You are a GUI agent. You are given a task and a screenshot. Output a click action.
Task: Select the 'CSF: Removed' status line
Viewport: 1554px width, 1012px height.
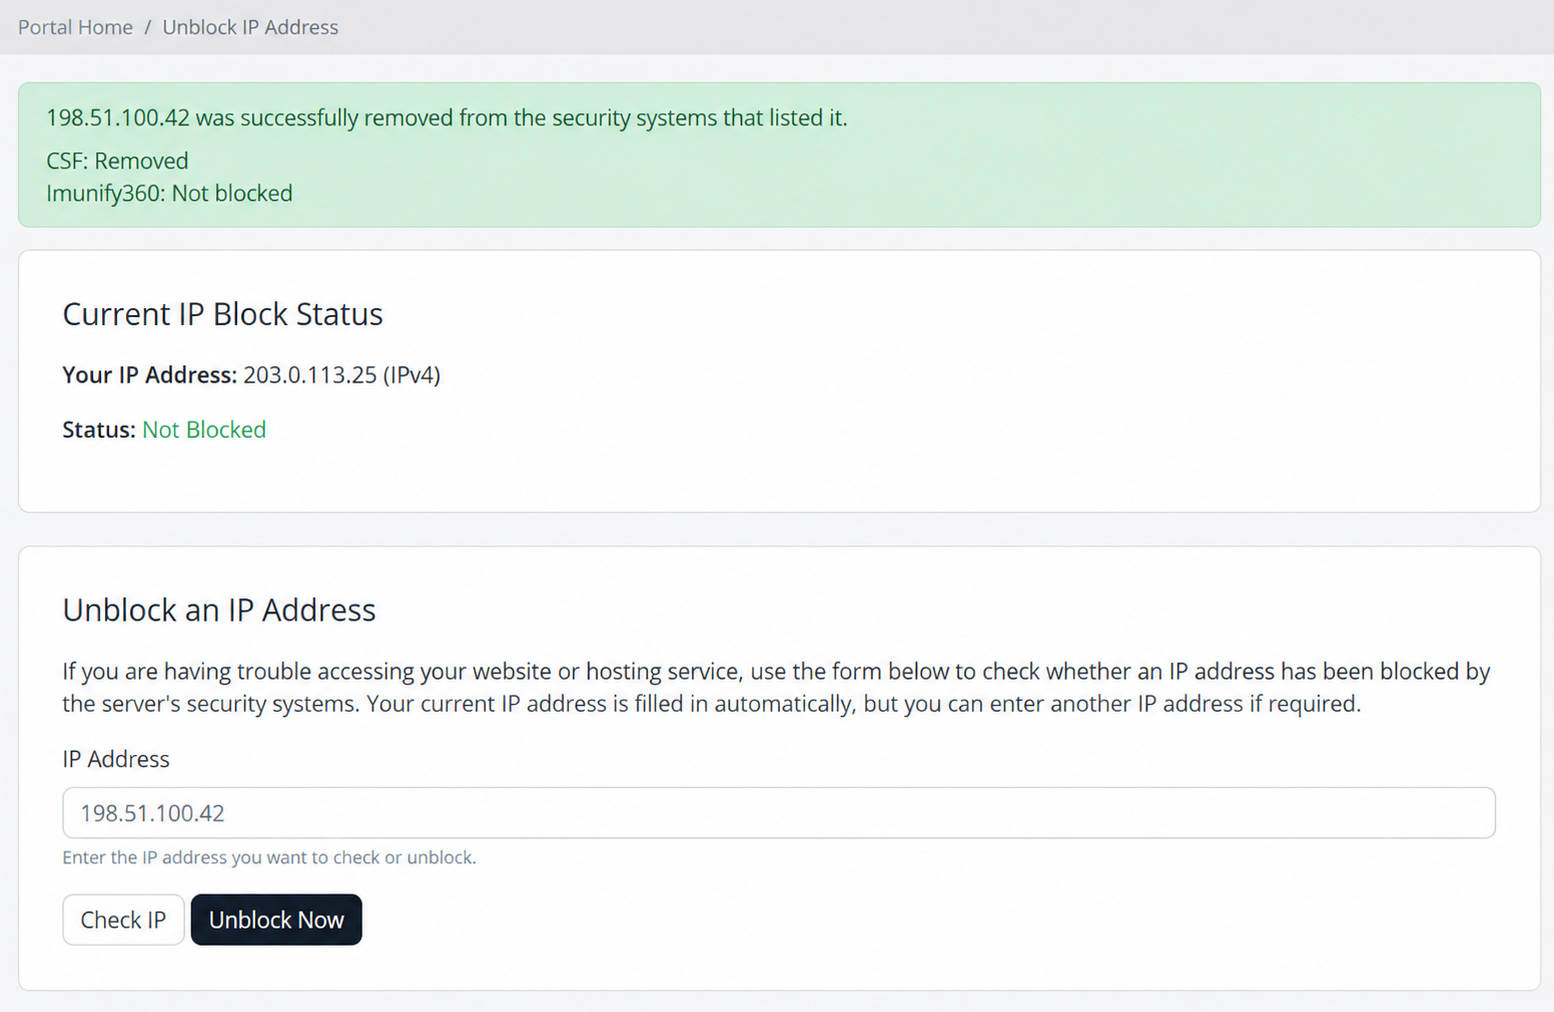tap(117, 160)
